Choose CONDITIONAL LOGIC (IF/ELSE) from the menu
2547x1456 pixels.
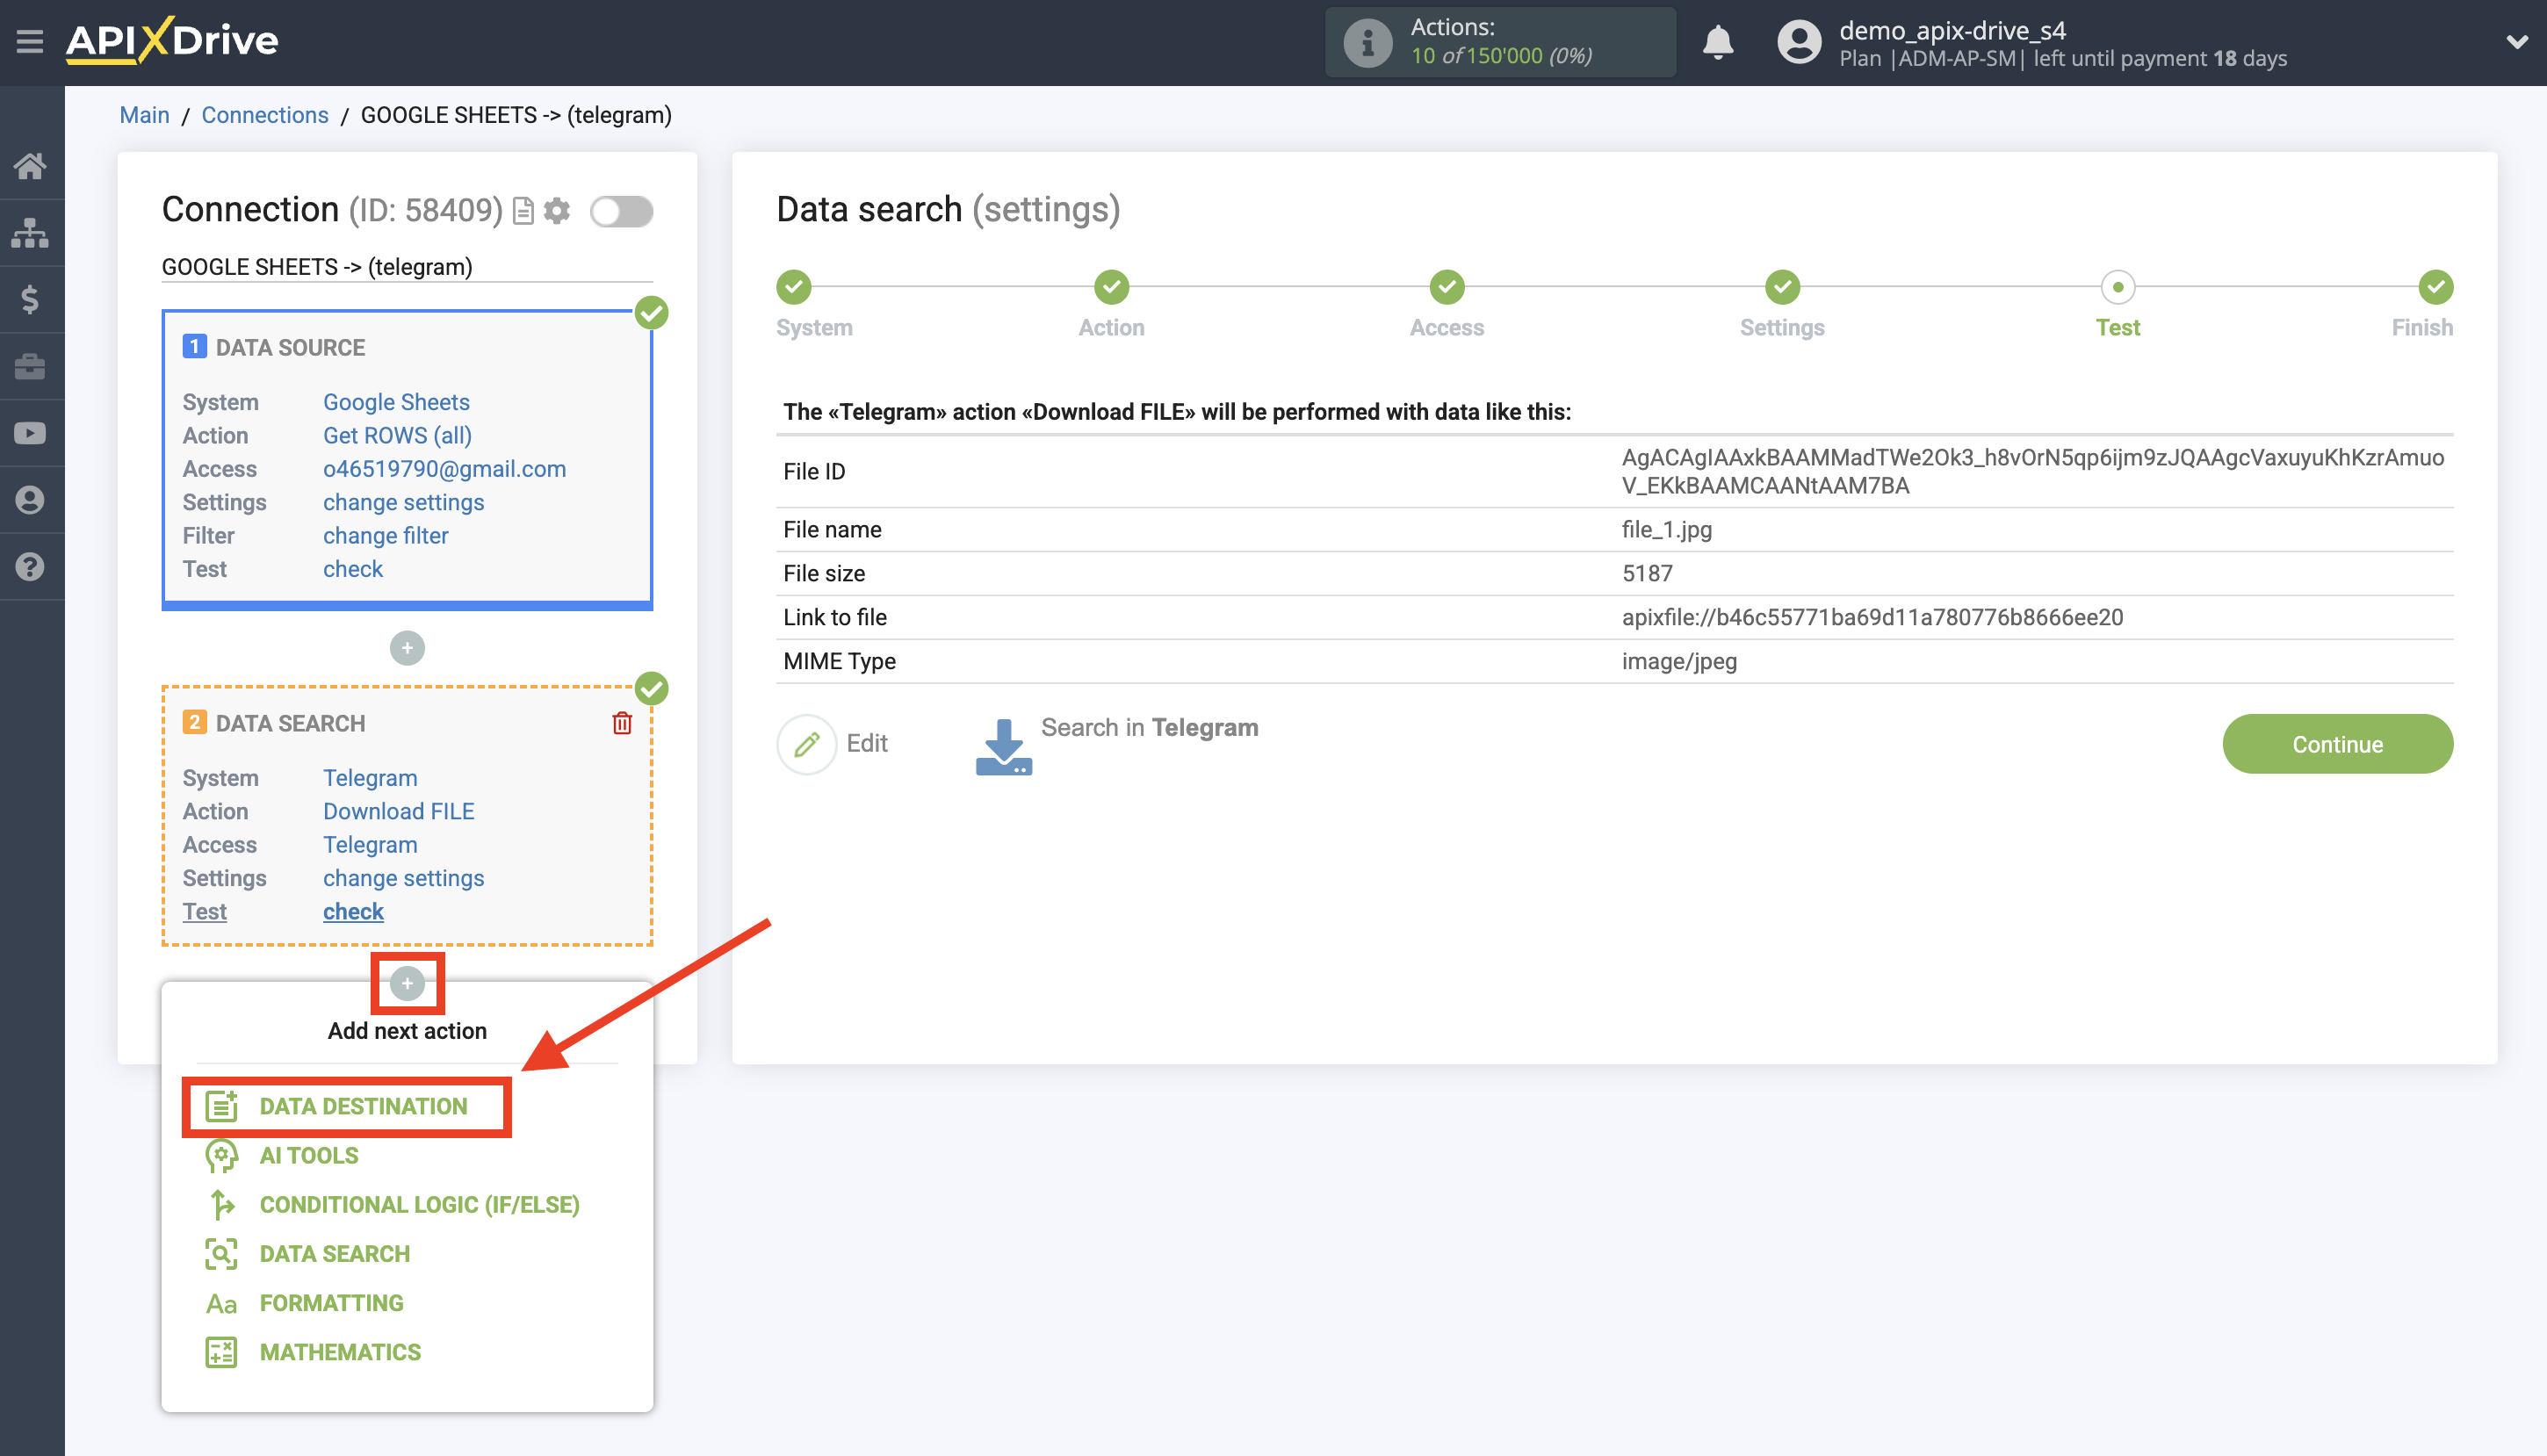pos(418,1204)
